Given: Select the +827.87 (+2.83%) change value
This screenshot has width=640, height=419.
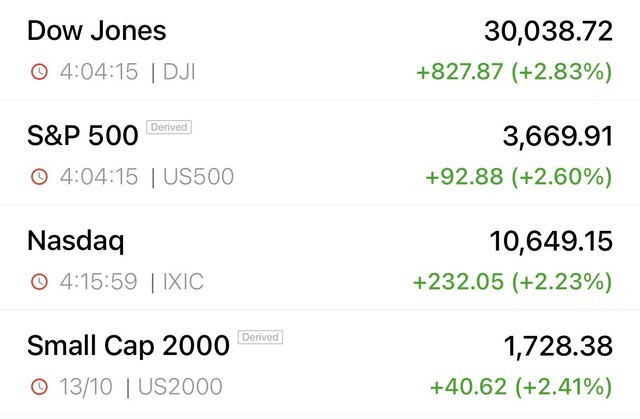Looking at the screenshot, I should point(514,72).
